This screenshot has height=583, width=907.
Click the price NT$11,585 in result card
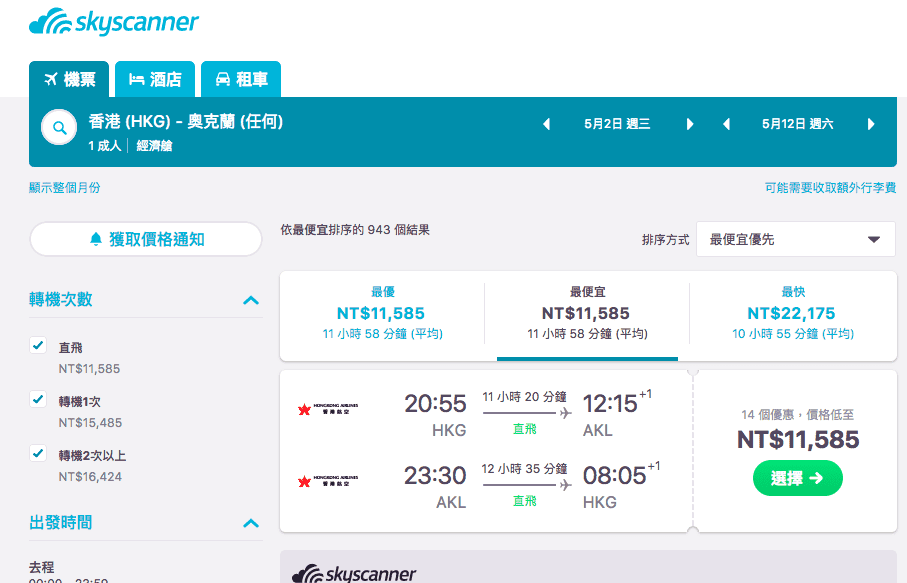coord(798,440)
